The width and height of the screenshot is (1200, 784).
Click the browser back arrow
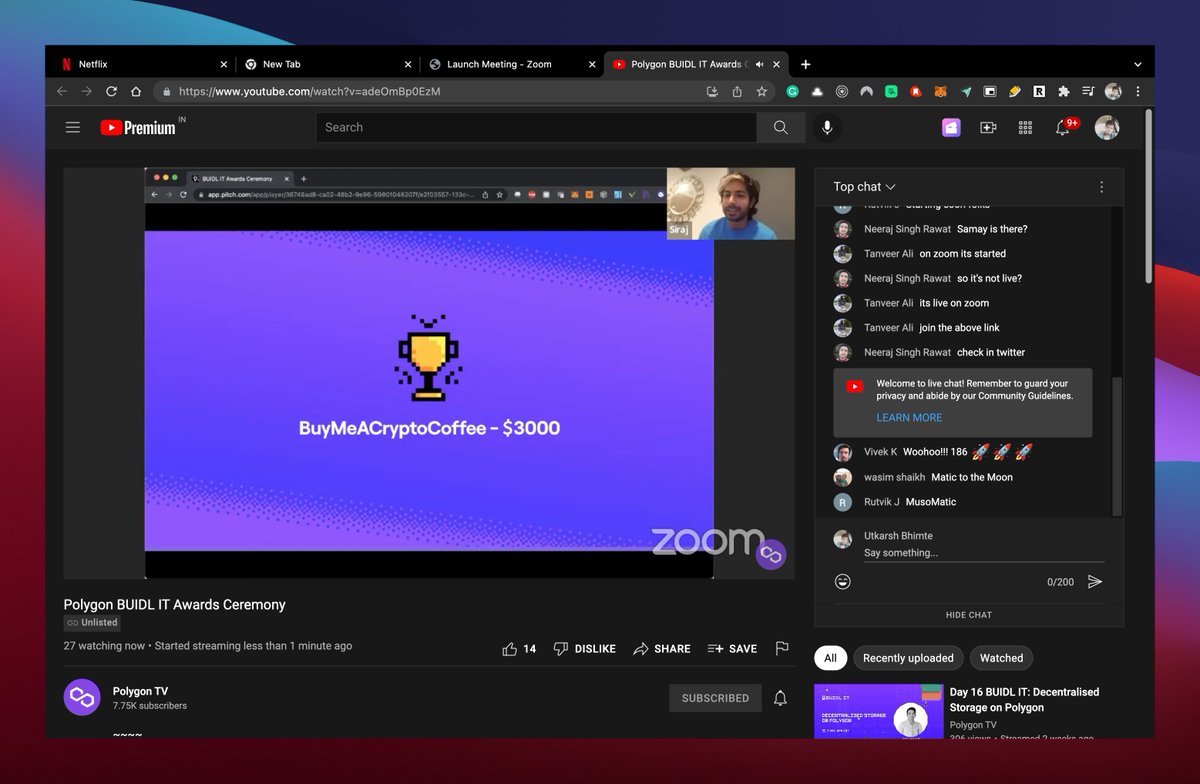pyautogui.click(x=62, y=91)
